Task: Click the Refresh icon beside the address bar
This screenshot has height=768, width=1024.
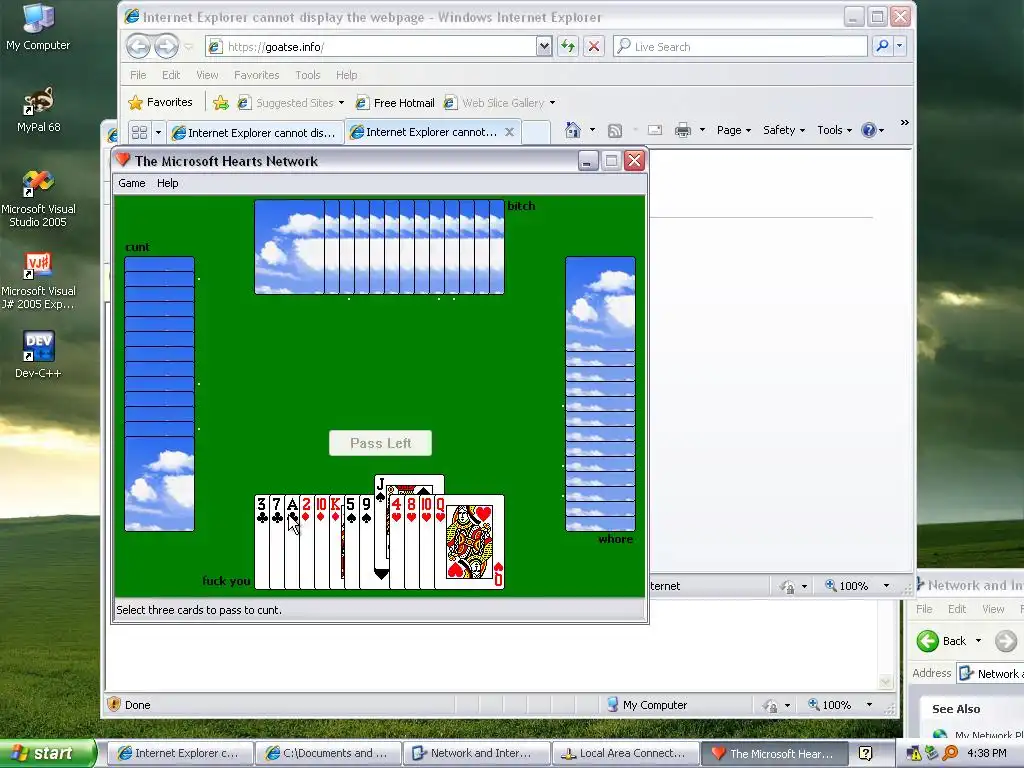Action: pos(568,46)
